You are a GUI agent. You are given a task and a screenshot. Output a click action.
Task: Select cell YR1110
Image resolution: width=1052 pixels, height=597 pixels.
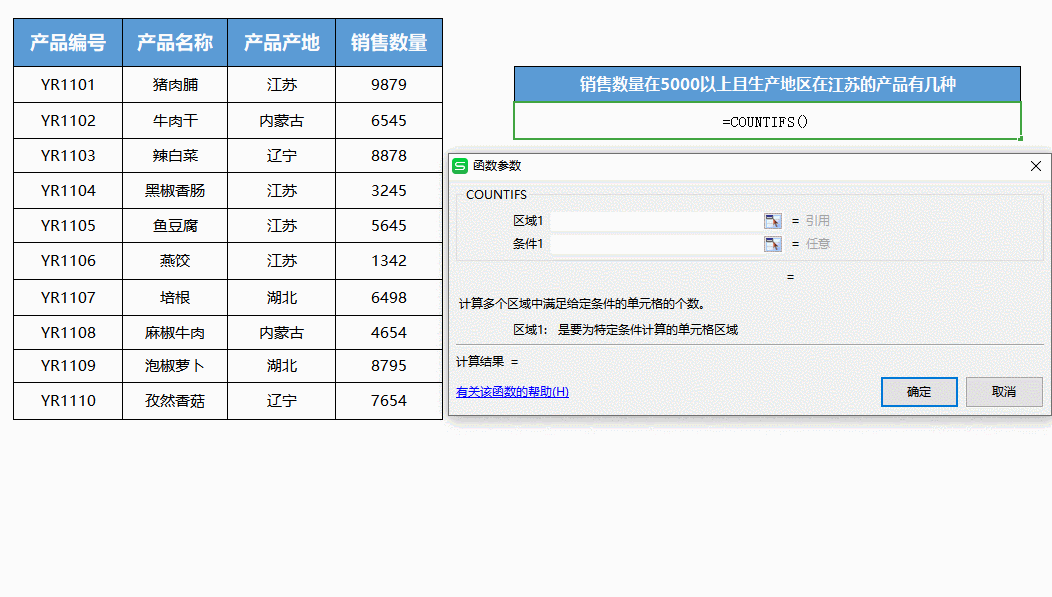click(x=68, y=401)
